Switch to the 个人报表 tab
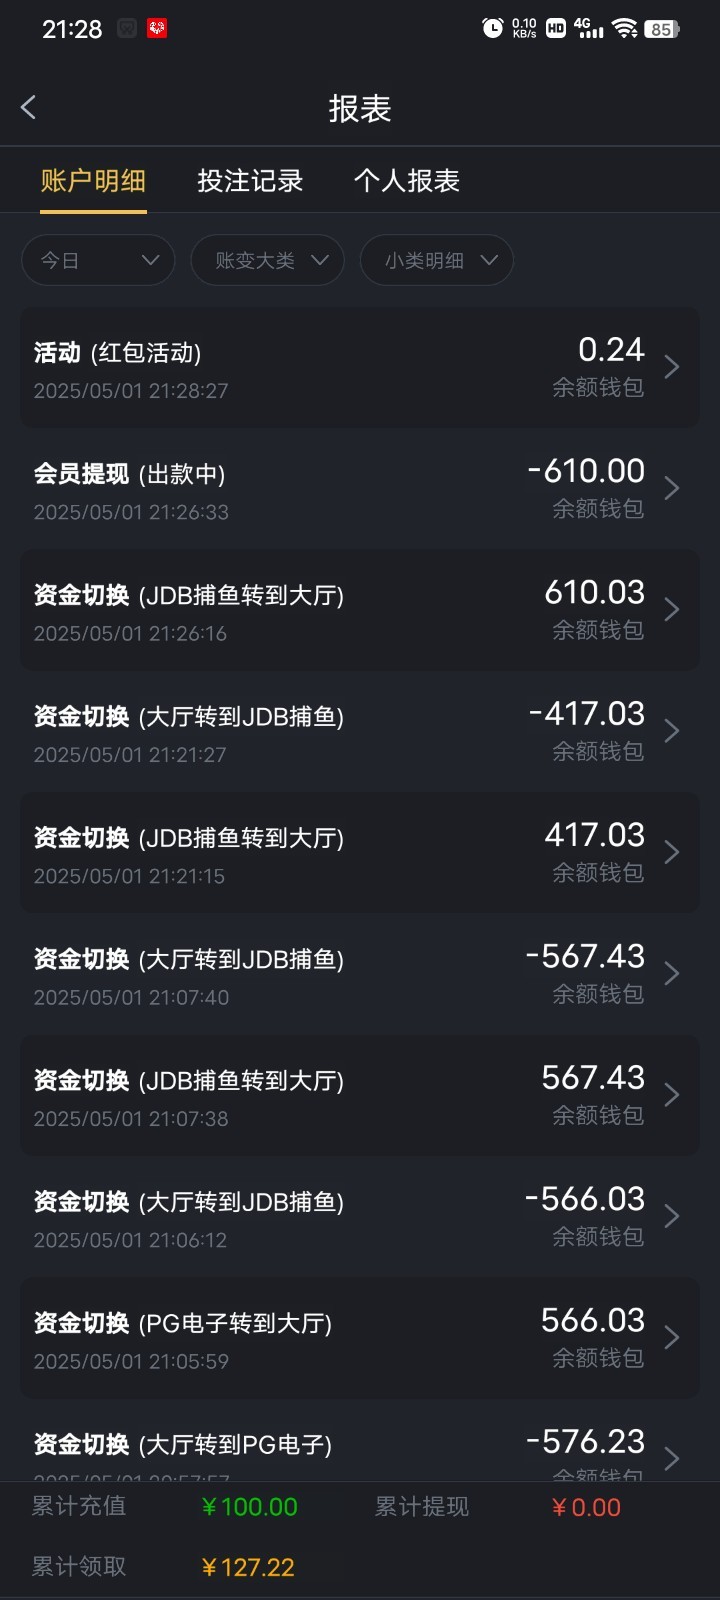 pos(406,181)
